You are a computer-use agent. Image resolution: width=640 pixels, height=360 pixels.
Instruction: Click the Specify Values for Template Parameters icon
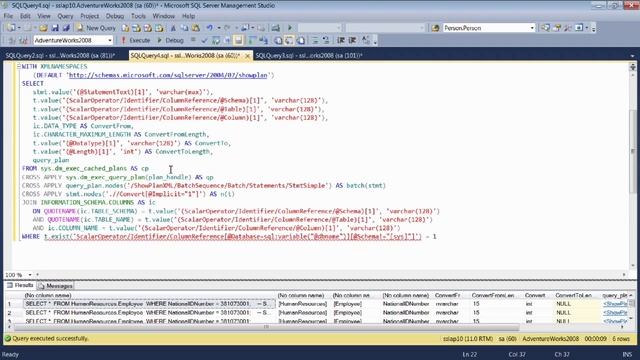[x=365, y=40]
